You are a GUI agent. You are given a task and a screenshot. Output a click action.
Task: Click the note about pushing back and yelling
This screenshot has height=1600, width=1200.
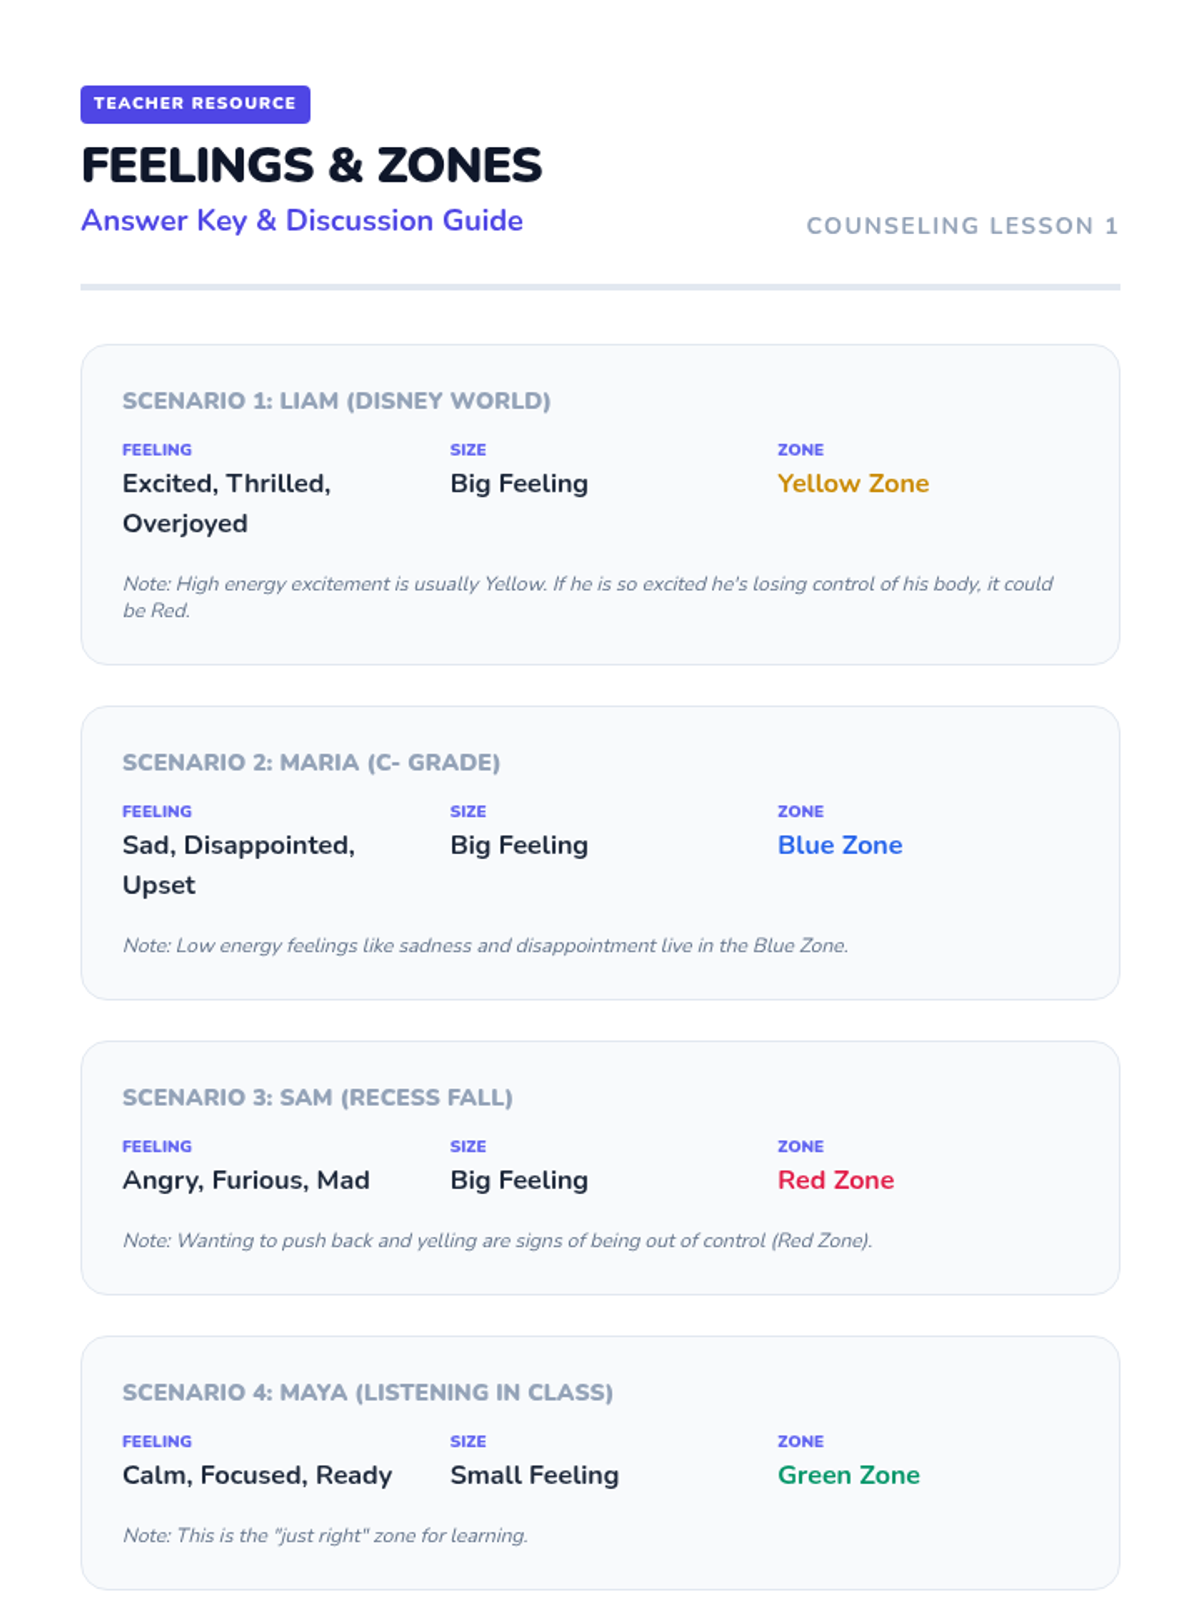497,1240
